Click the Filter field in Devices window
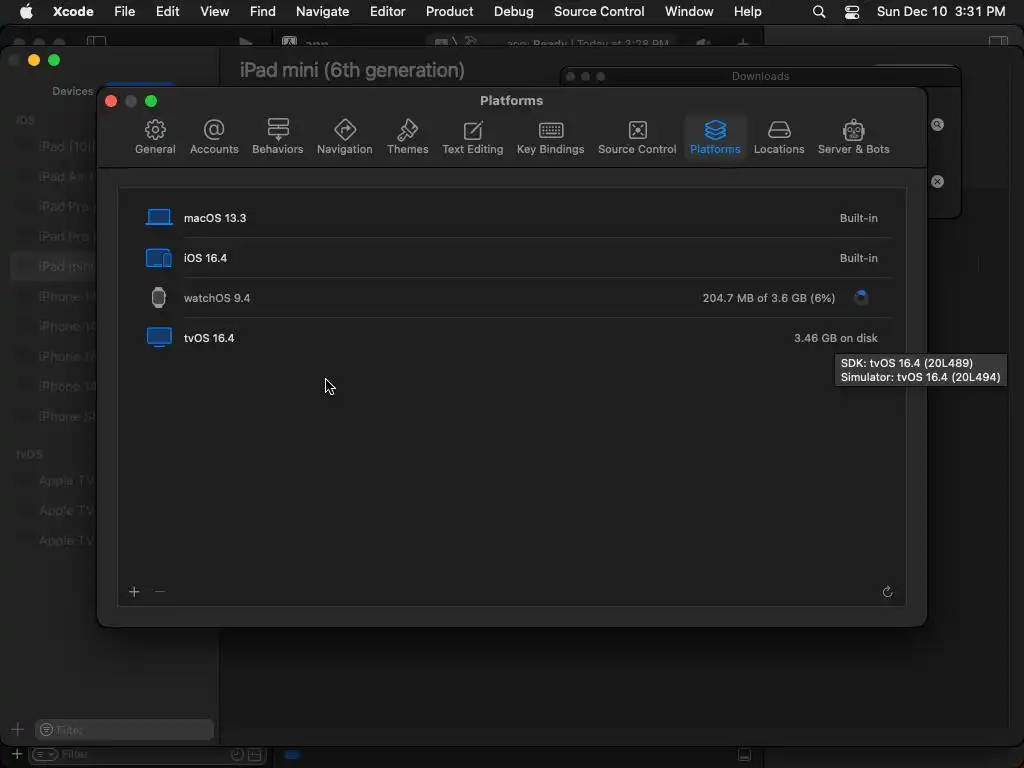 (124, 729)
